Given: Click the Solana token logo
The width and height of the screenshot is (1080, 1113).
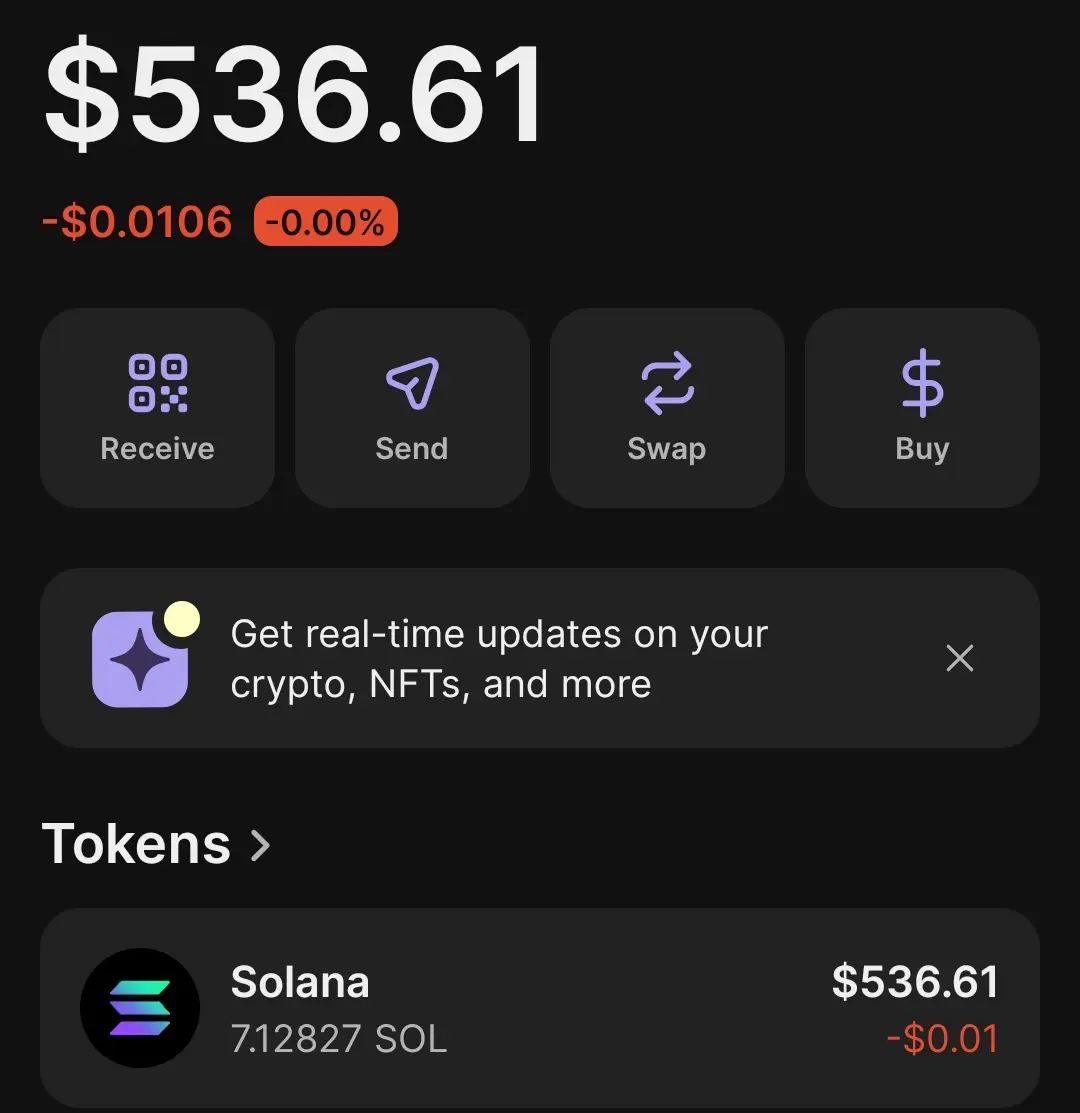Looking at the screenshot, I should pyautogui.click(x=140, y=1008).
